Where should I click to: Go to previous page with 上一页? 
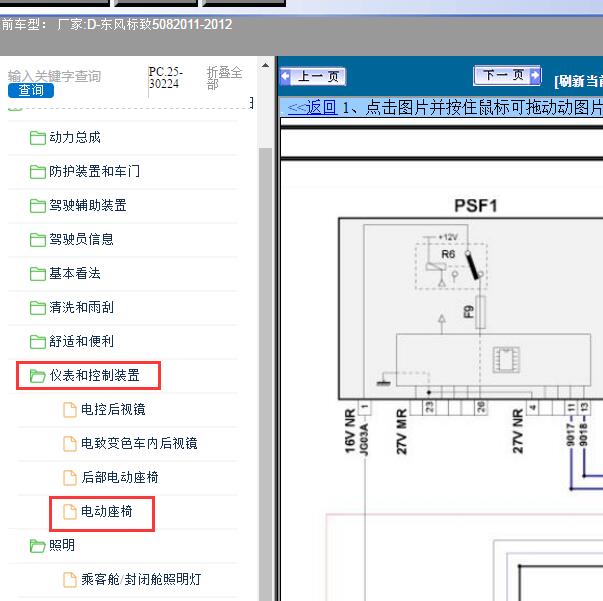(x=313, y=77)
